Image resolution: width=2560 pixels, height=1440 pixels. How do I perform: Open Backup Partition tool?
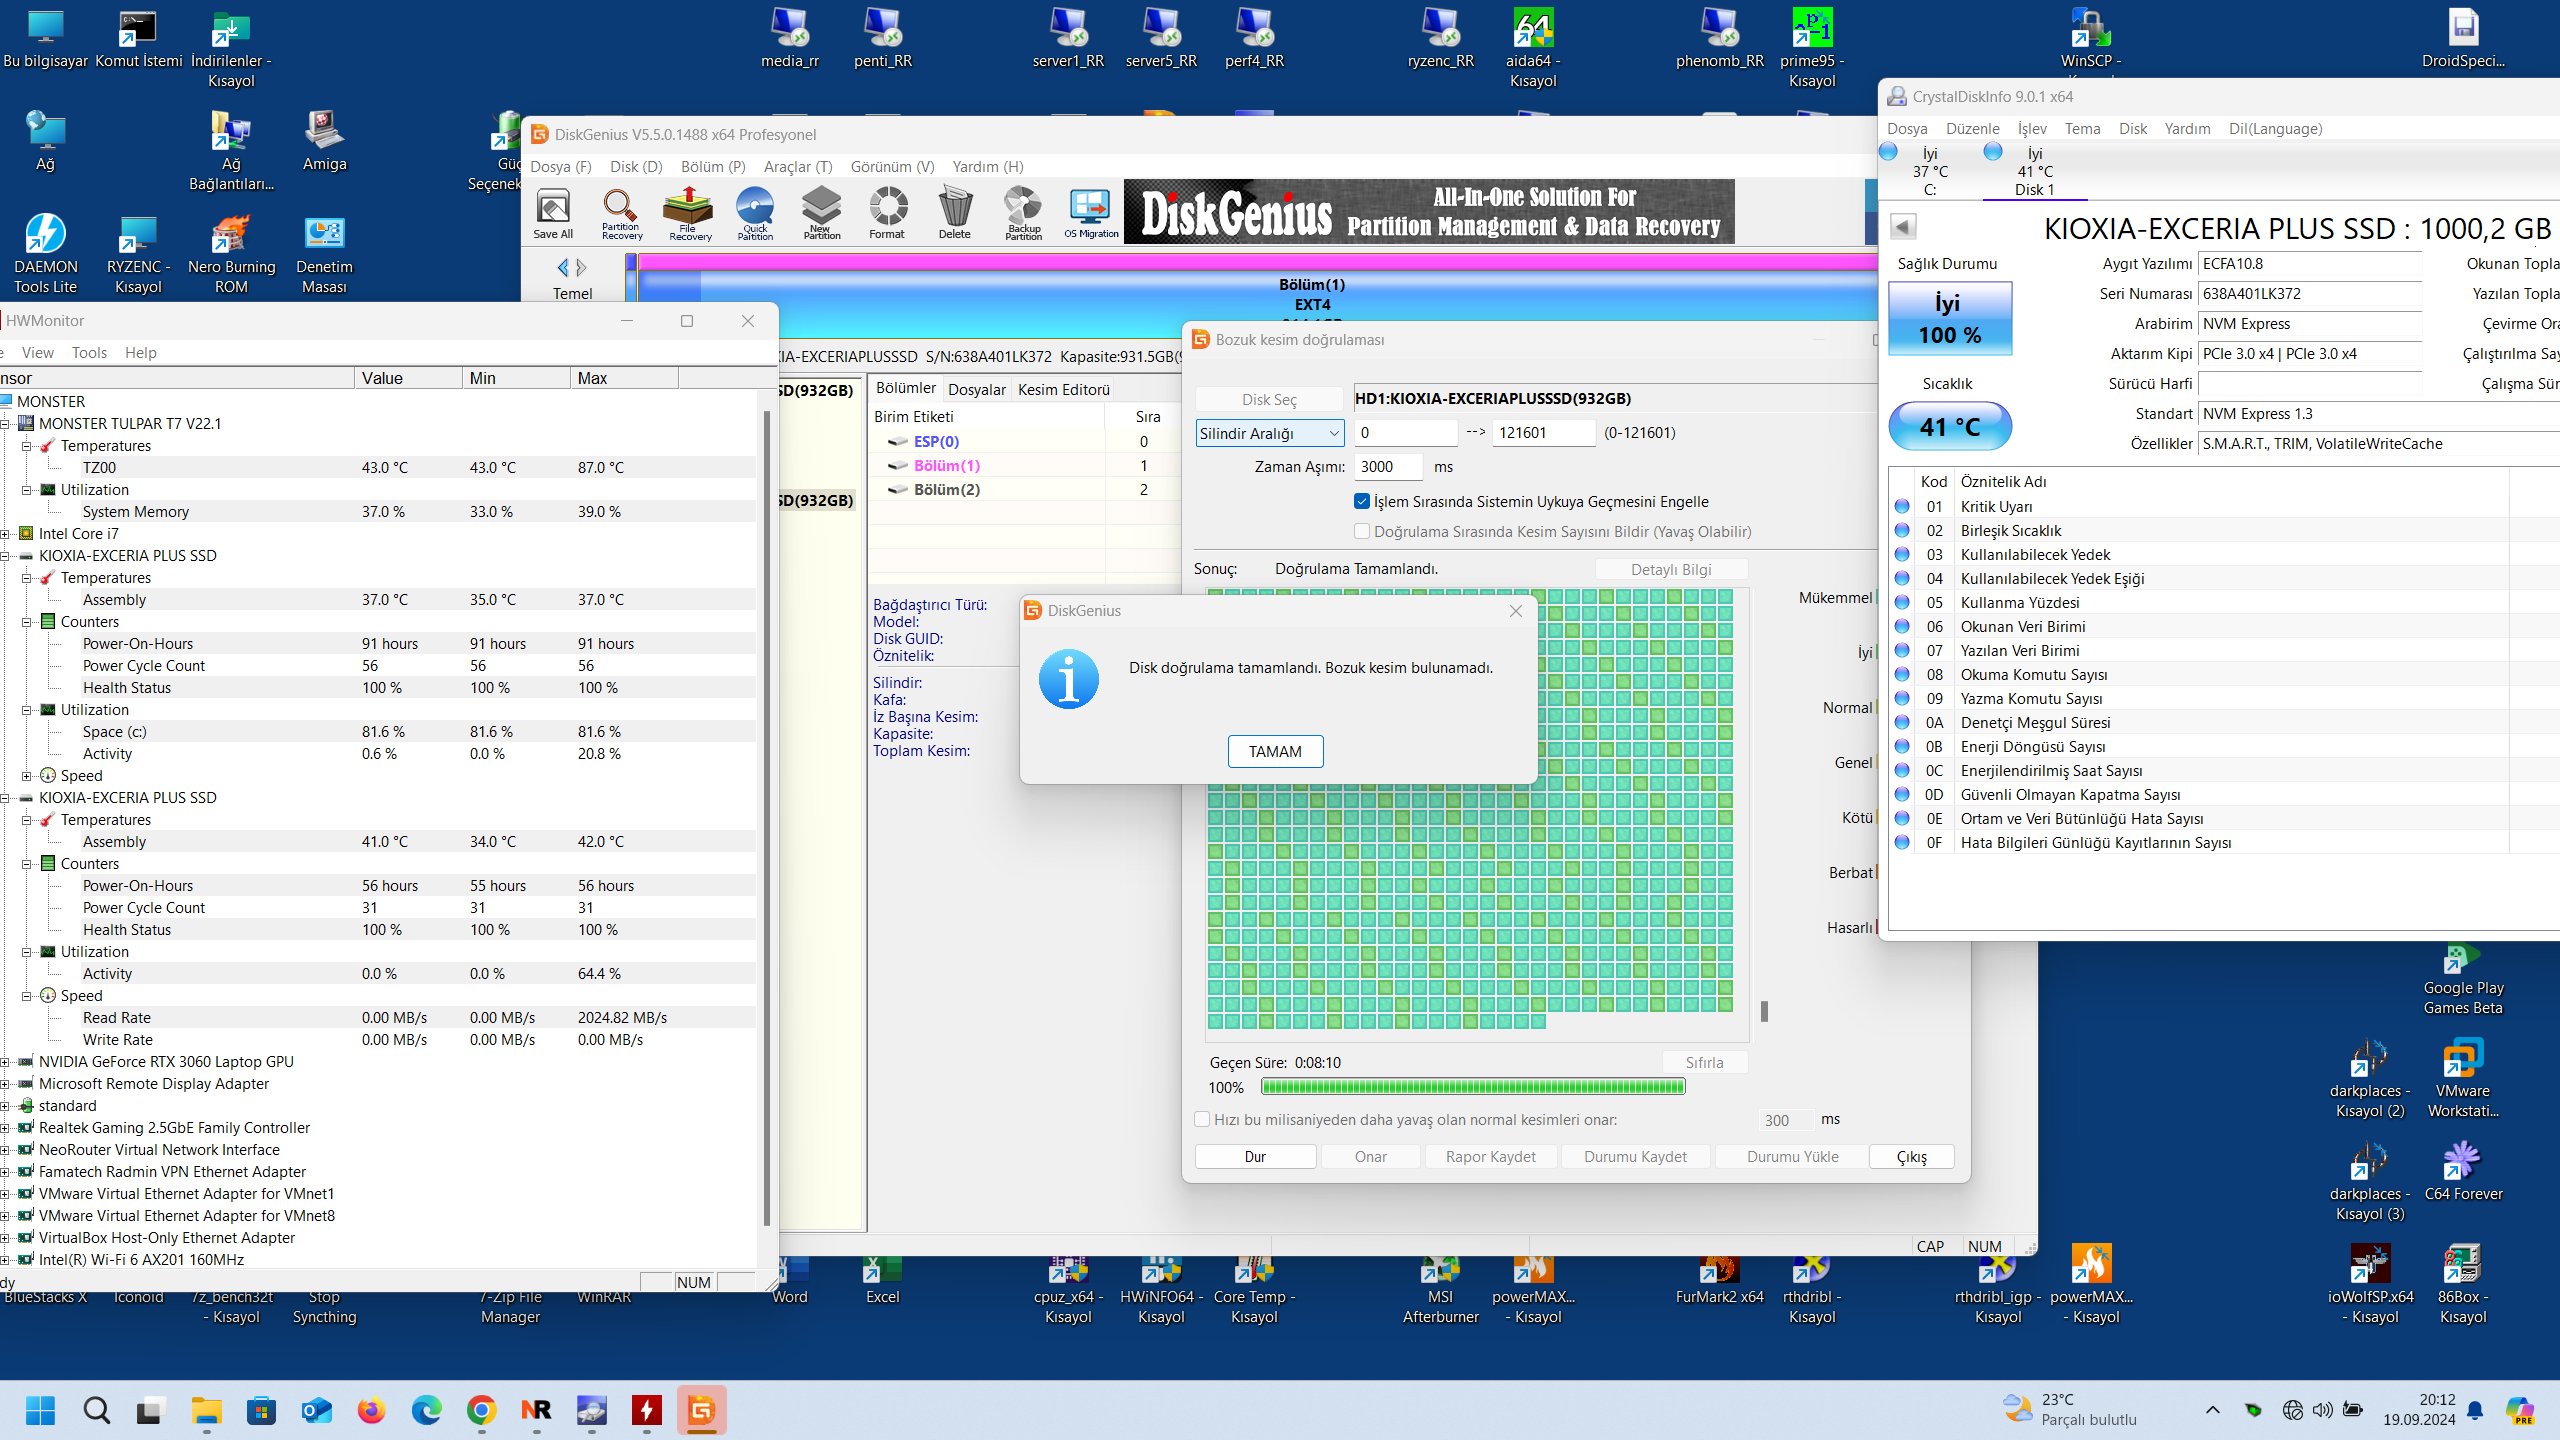tap(1023, 213)
